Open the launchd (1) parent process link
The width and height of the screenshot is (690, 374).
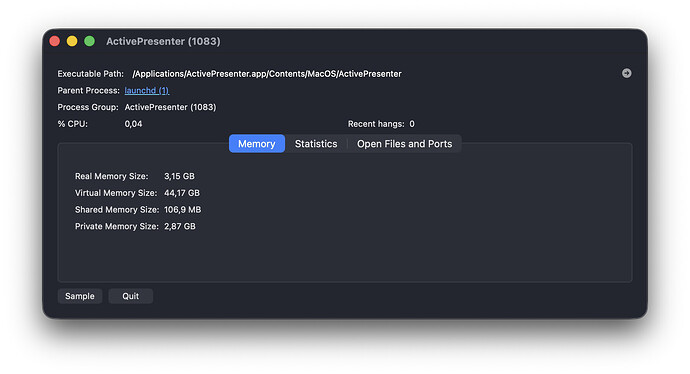click(147, 90)
